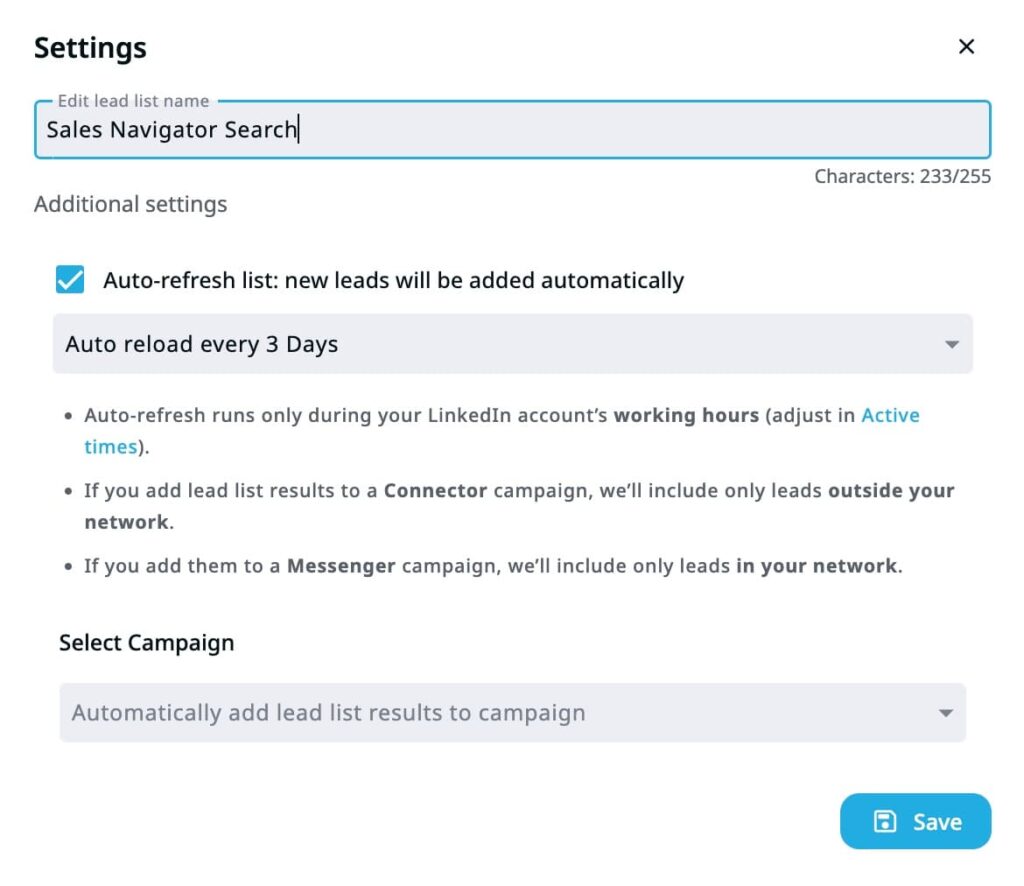Screen dimensions: 1024x886
Task: Click into the Edit lead list name field
Action: click(640, 130)
